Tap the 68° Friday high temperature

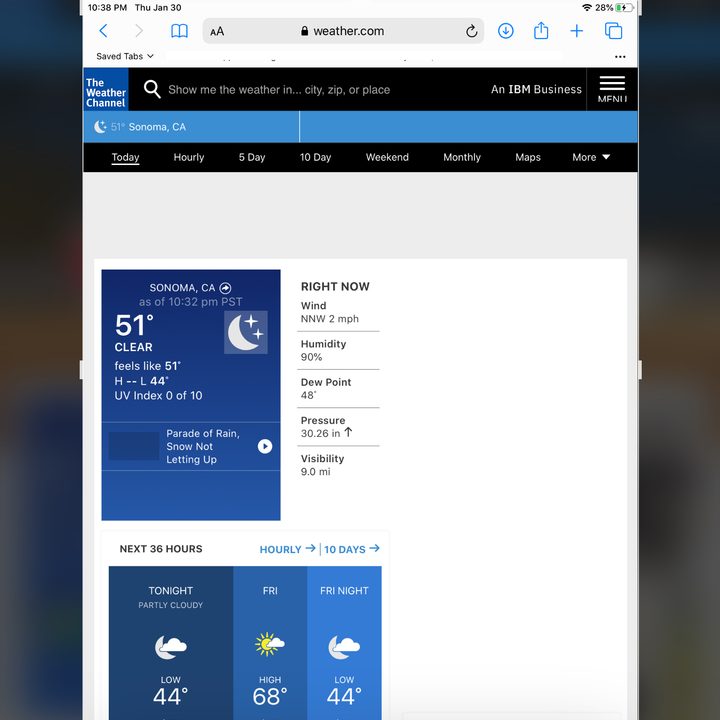coord(270,696)
